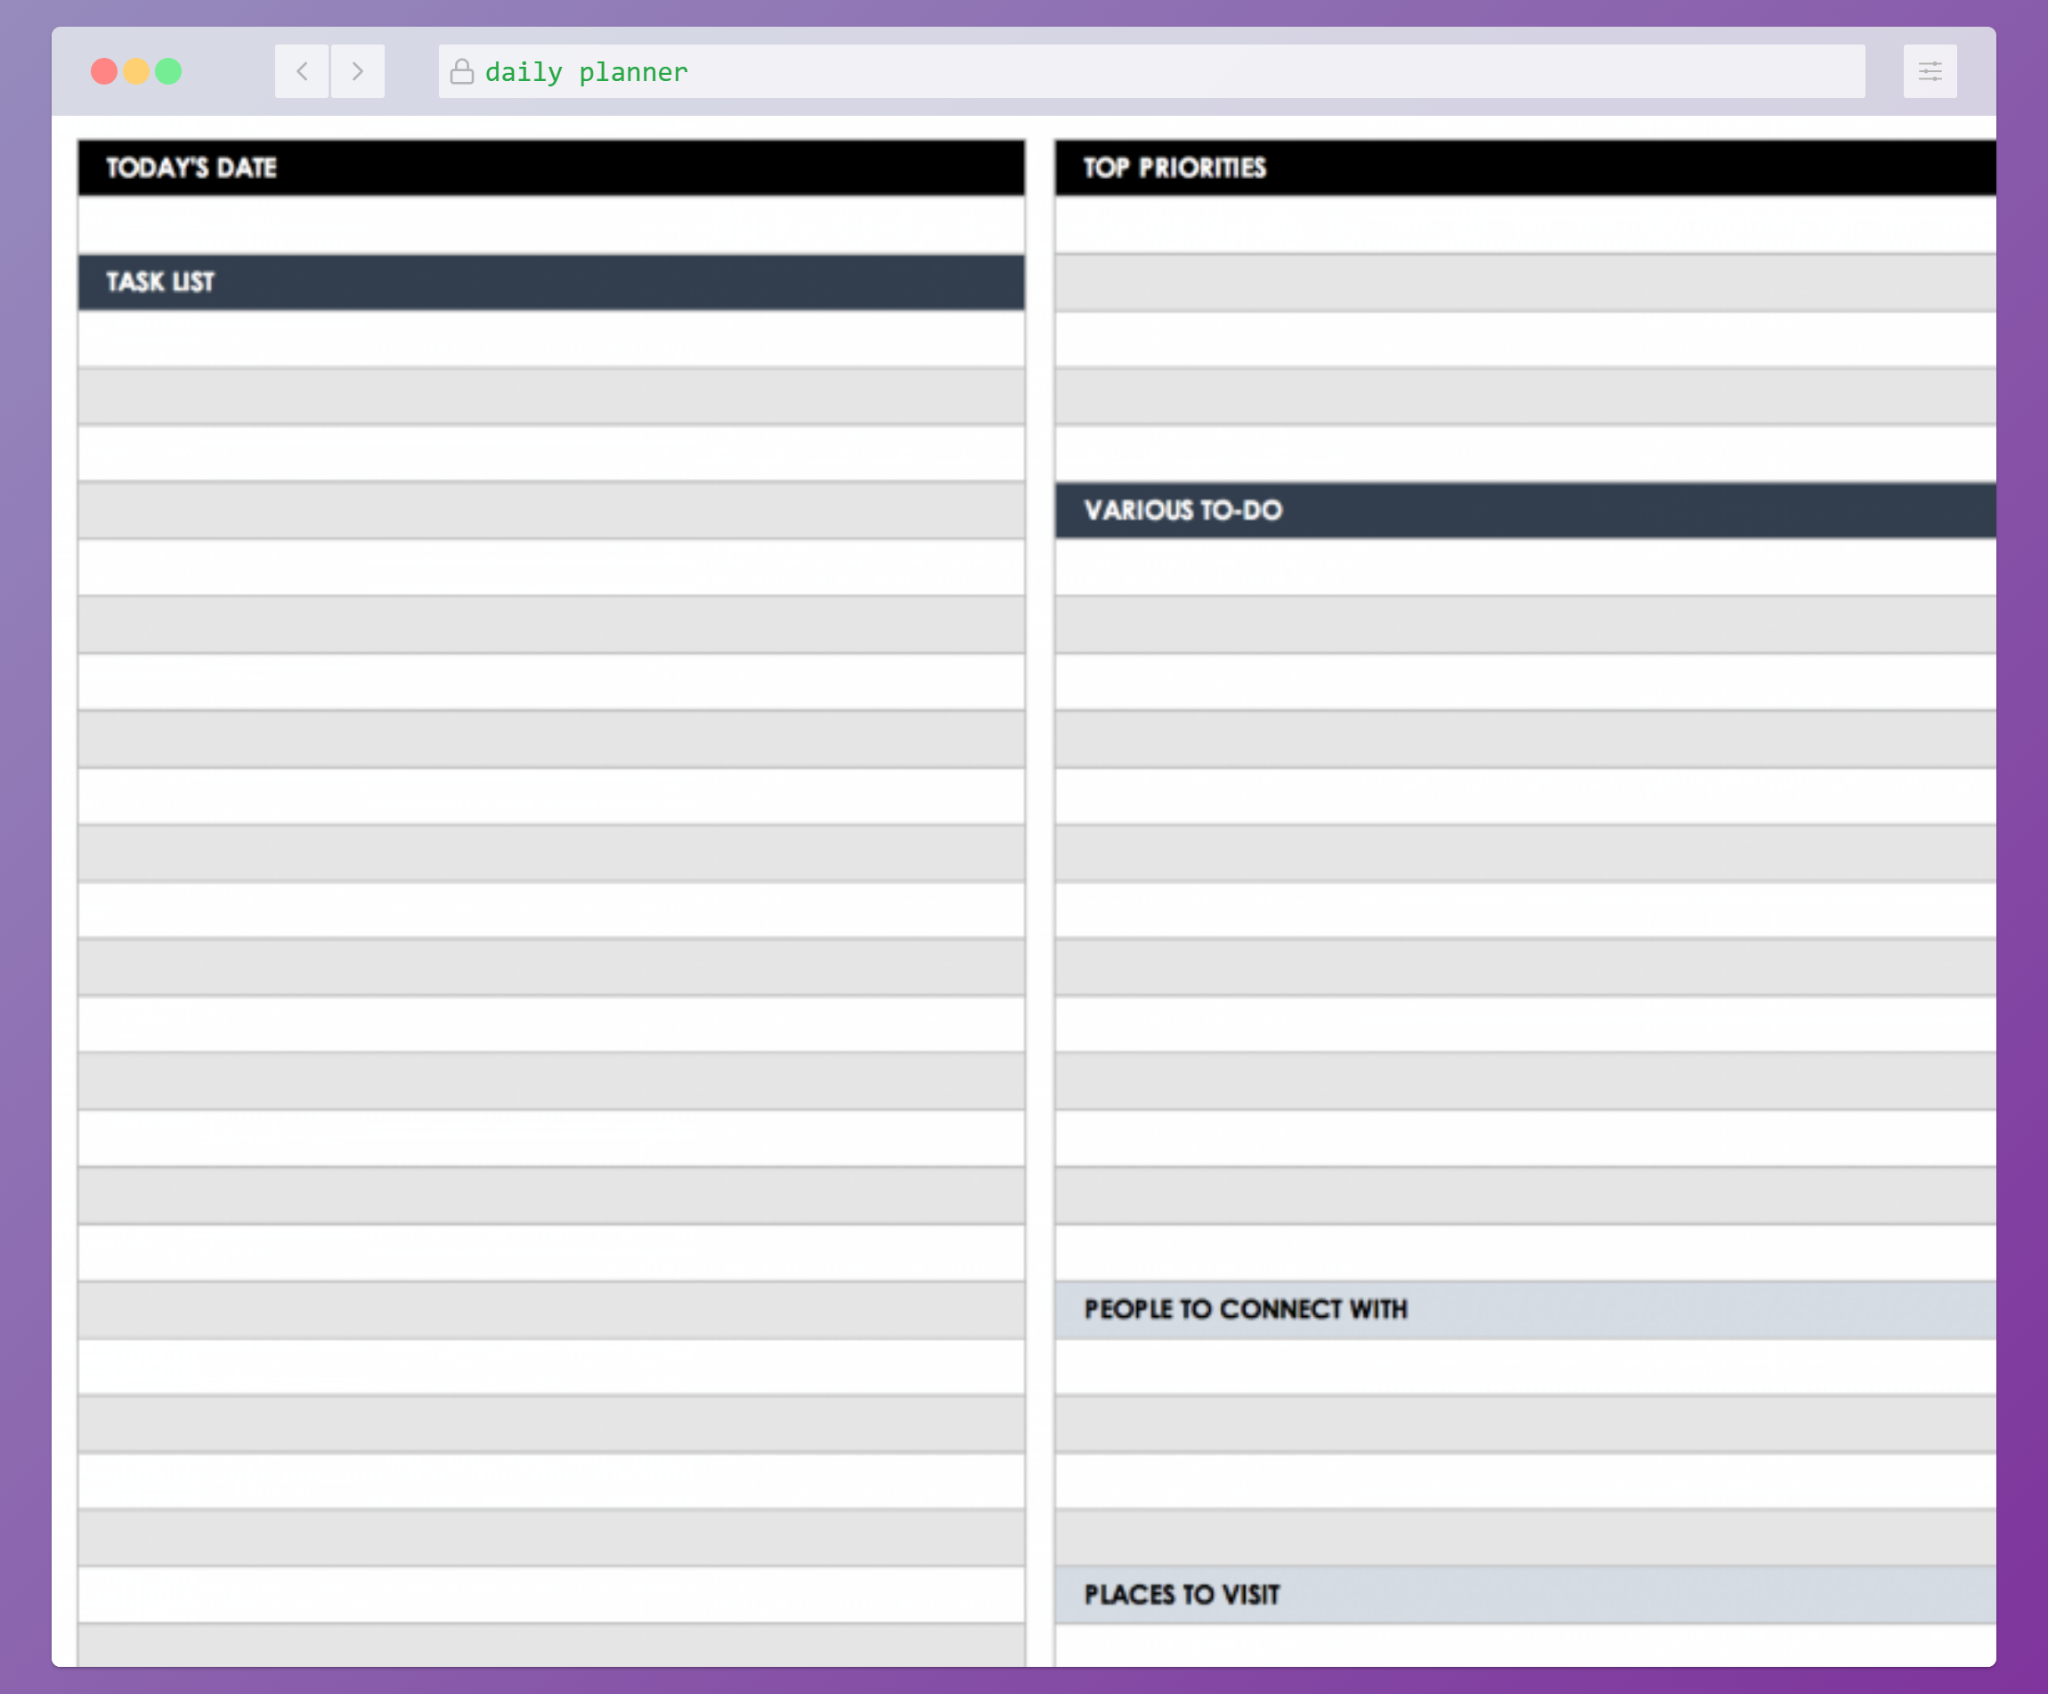
Task: Click the green maximize window dot
Action: coord(169,71)
